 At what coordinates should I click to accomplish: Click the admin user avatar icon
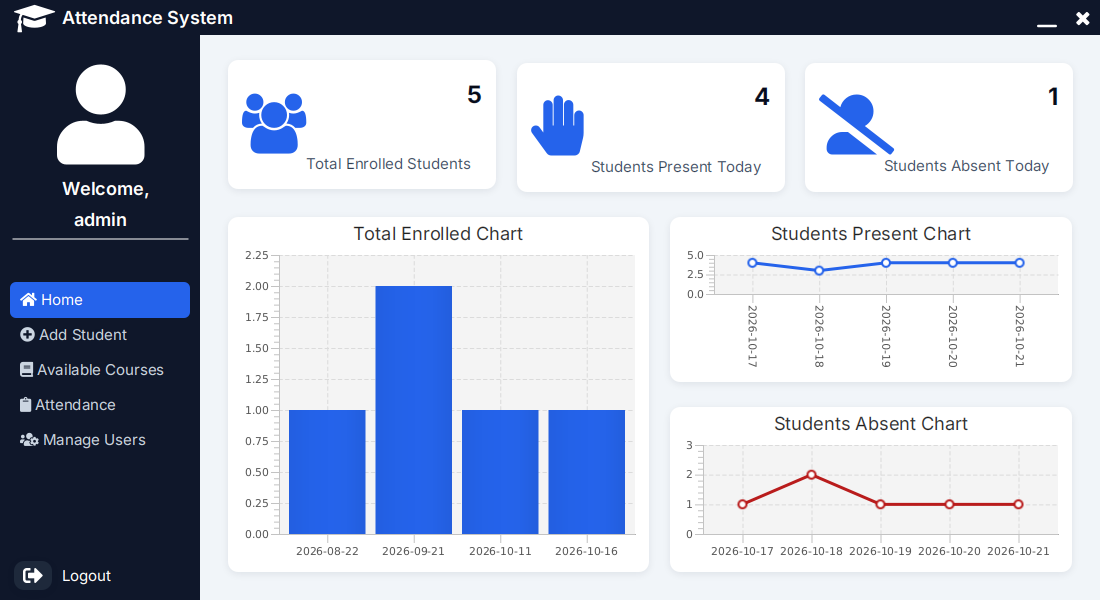pyautogui.click(x=100, y=114)
